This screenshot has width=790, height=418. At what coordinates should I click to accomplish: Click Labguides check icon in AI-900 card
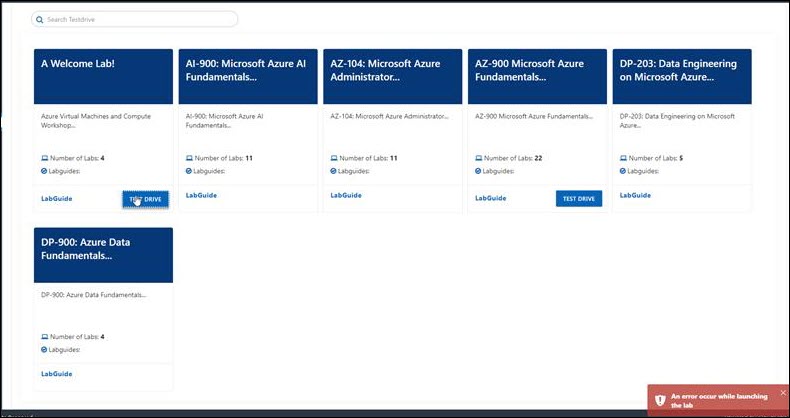point(188,171)
